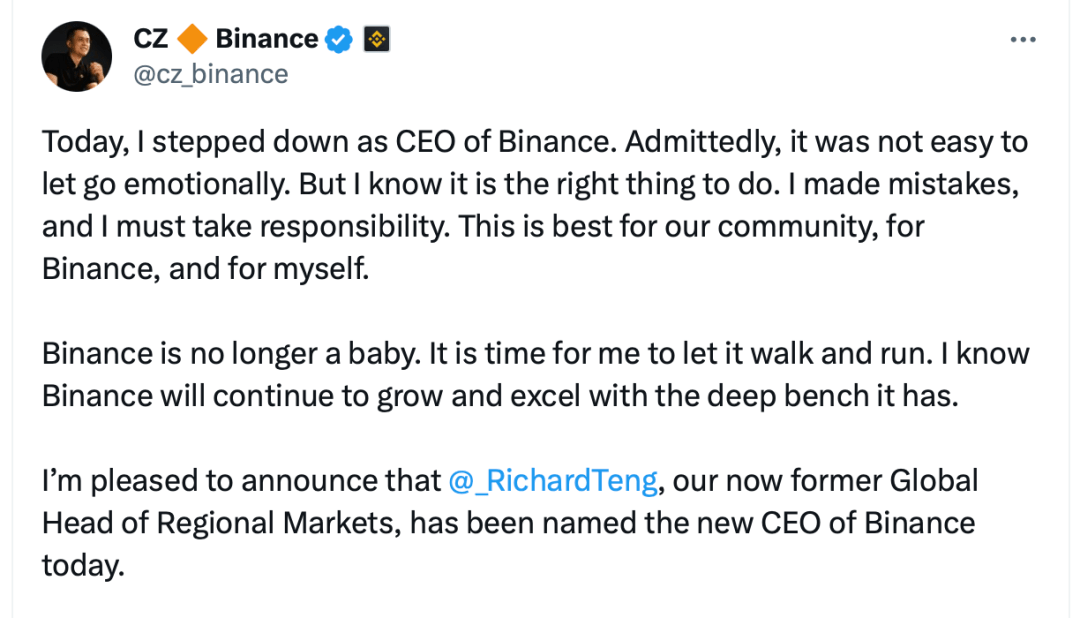Screen dimensions: 1080x618
Task: Open the @_RichardTeng mention link
Action: (x=553, y=481)
